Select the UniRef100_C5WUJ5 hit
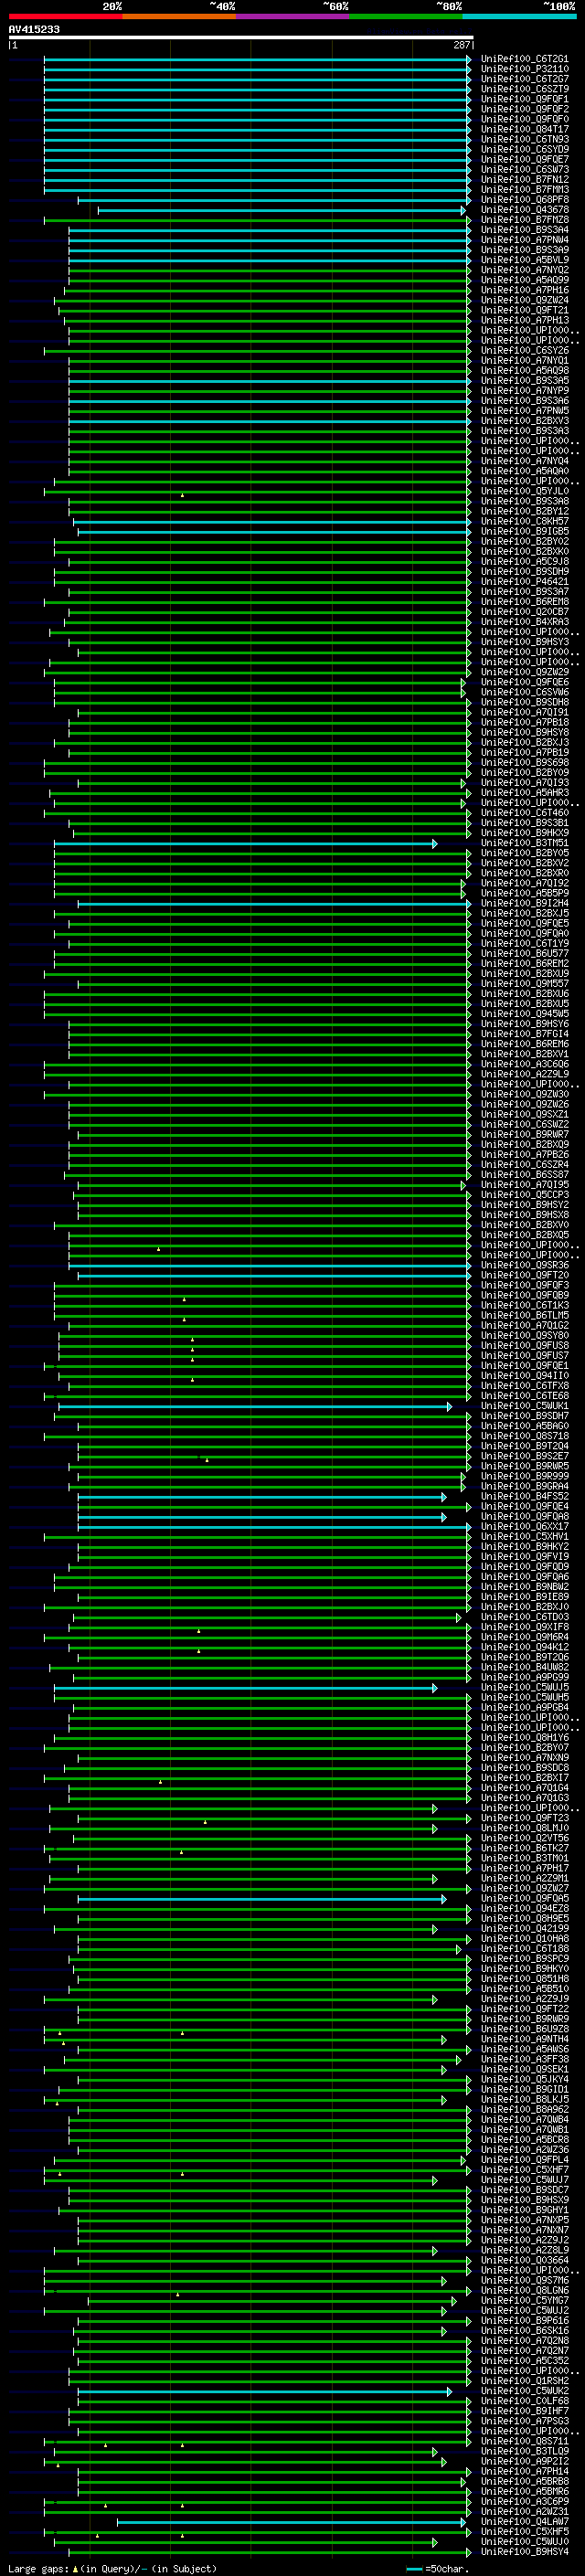This screenshot has height=2576, width=585. pyautogui.click(x=525, y=1688)
